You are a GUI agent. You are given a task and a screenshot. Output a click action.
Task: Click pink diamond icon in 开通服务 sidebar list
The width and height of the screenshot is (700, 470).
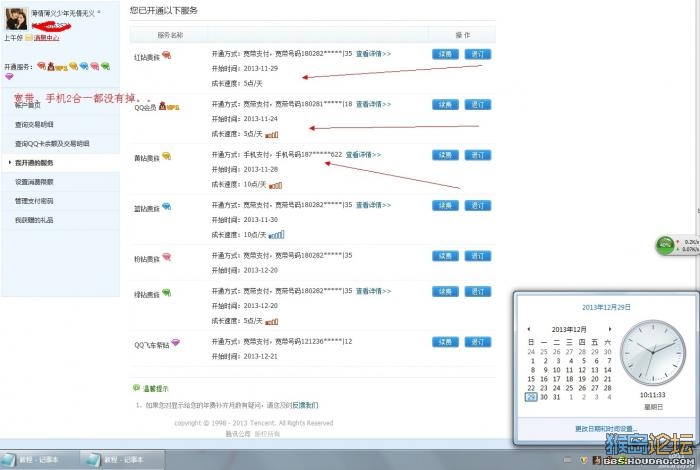pyautogui.click(x=95, y=67)
